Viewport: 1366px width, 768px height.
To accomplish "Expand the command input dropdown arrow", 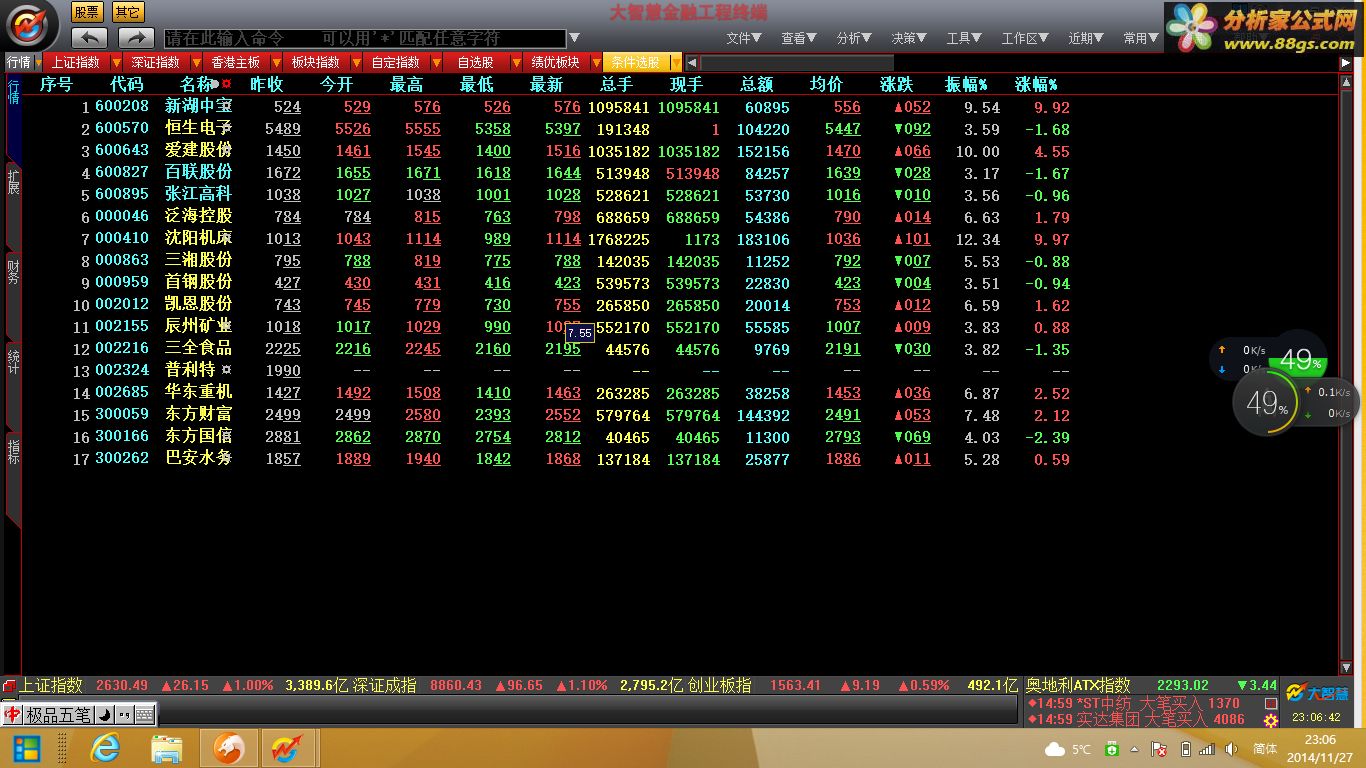I will pos(574,38).
